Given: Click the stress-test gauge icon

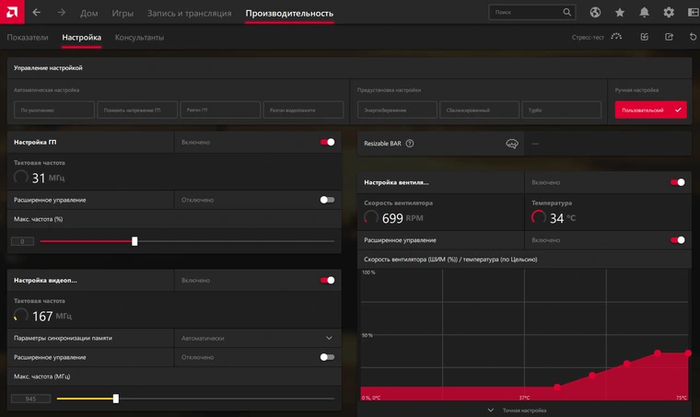Looking at the screenshot, I should click(616, 38).
